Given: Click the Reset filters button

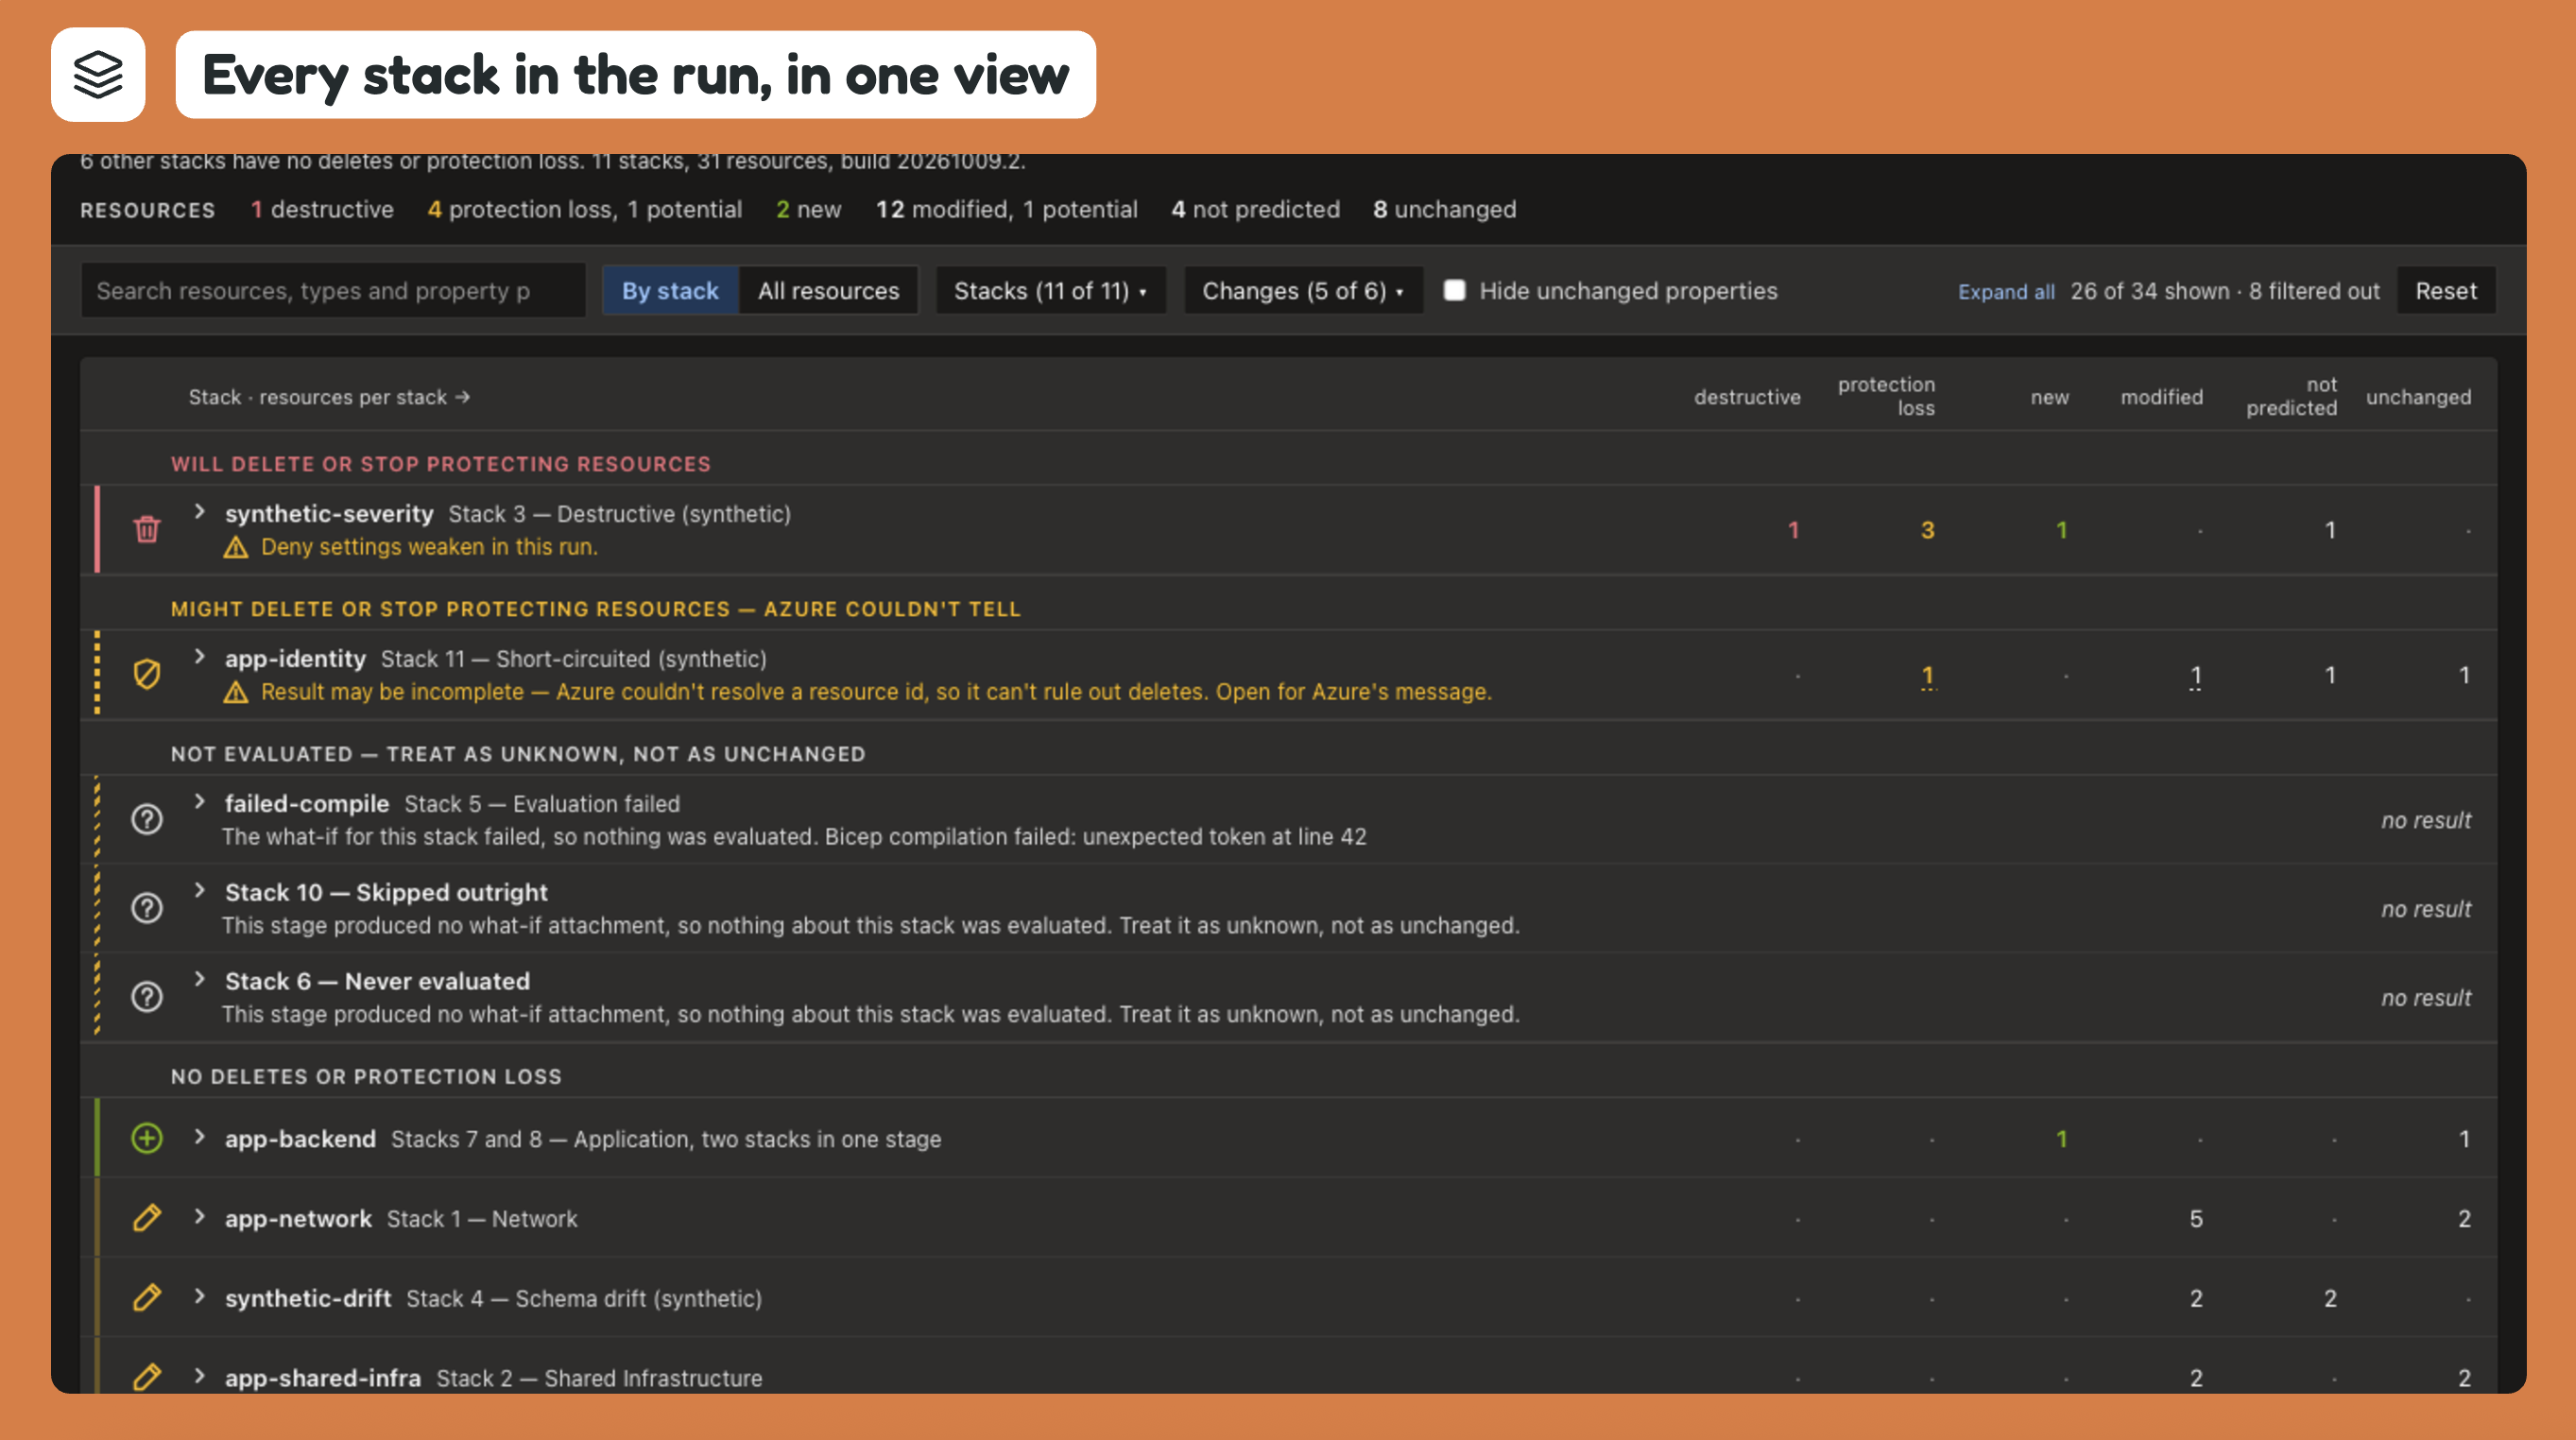Looking at the screenshot, I should (2446, 290).
